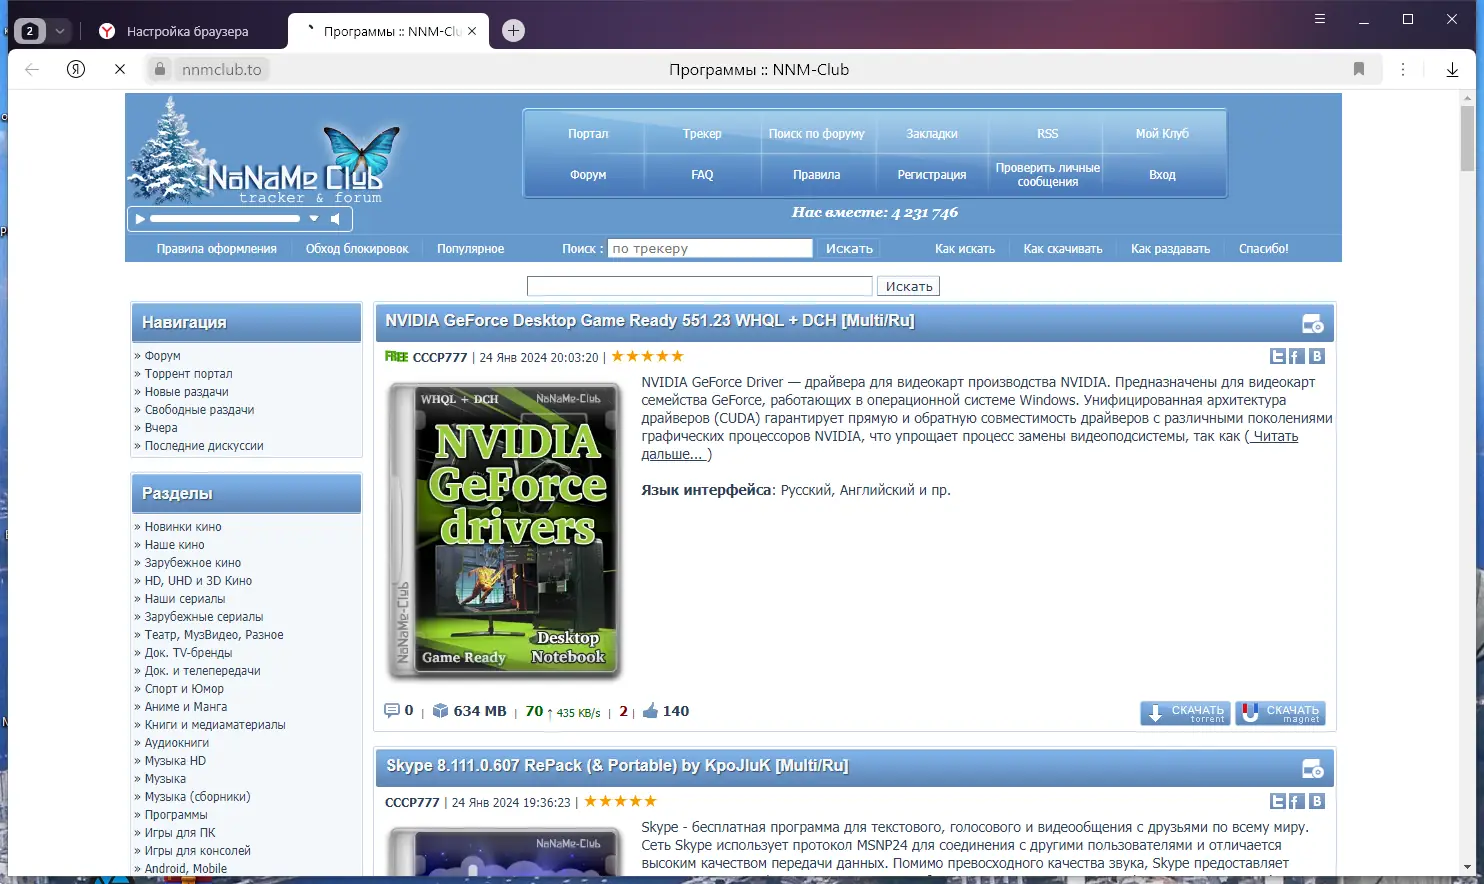Share the NVIDIA post on VK
The width and height of the screenshot is (1484, 884).
pos(1317,356)
